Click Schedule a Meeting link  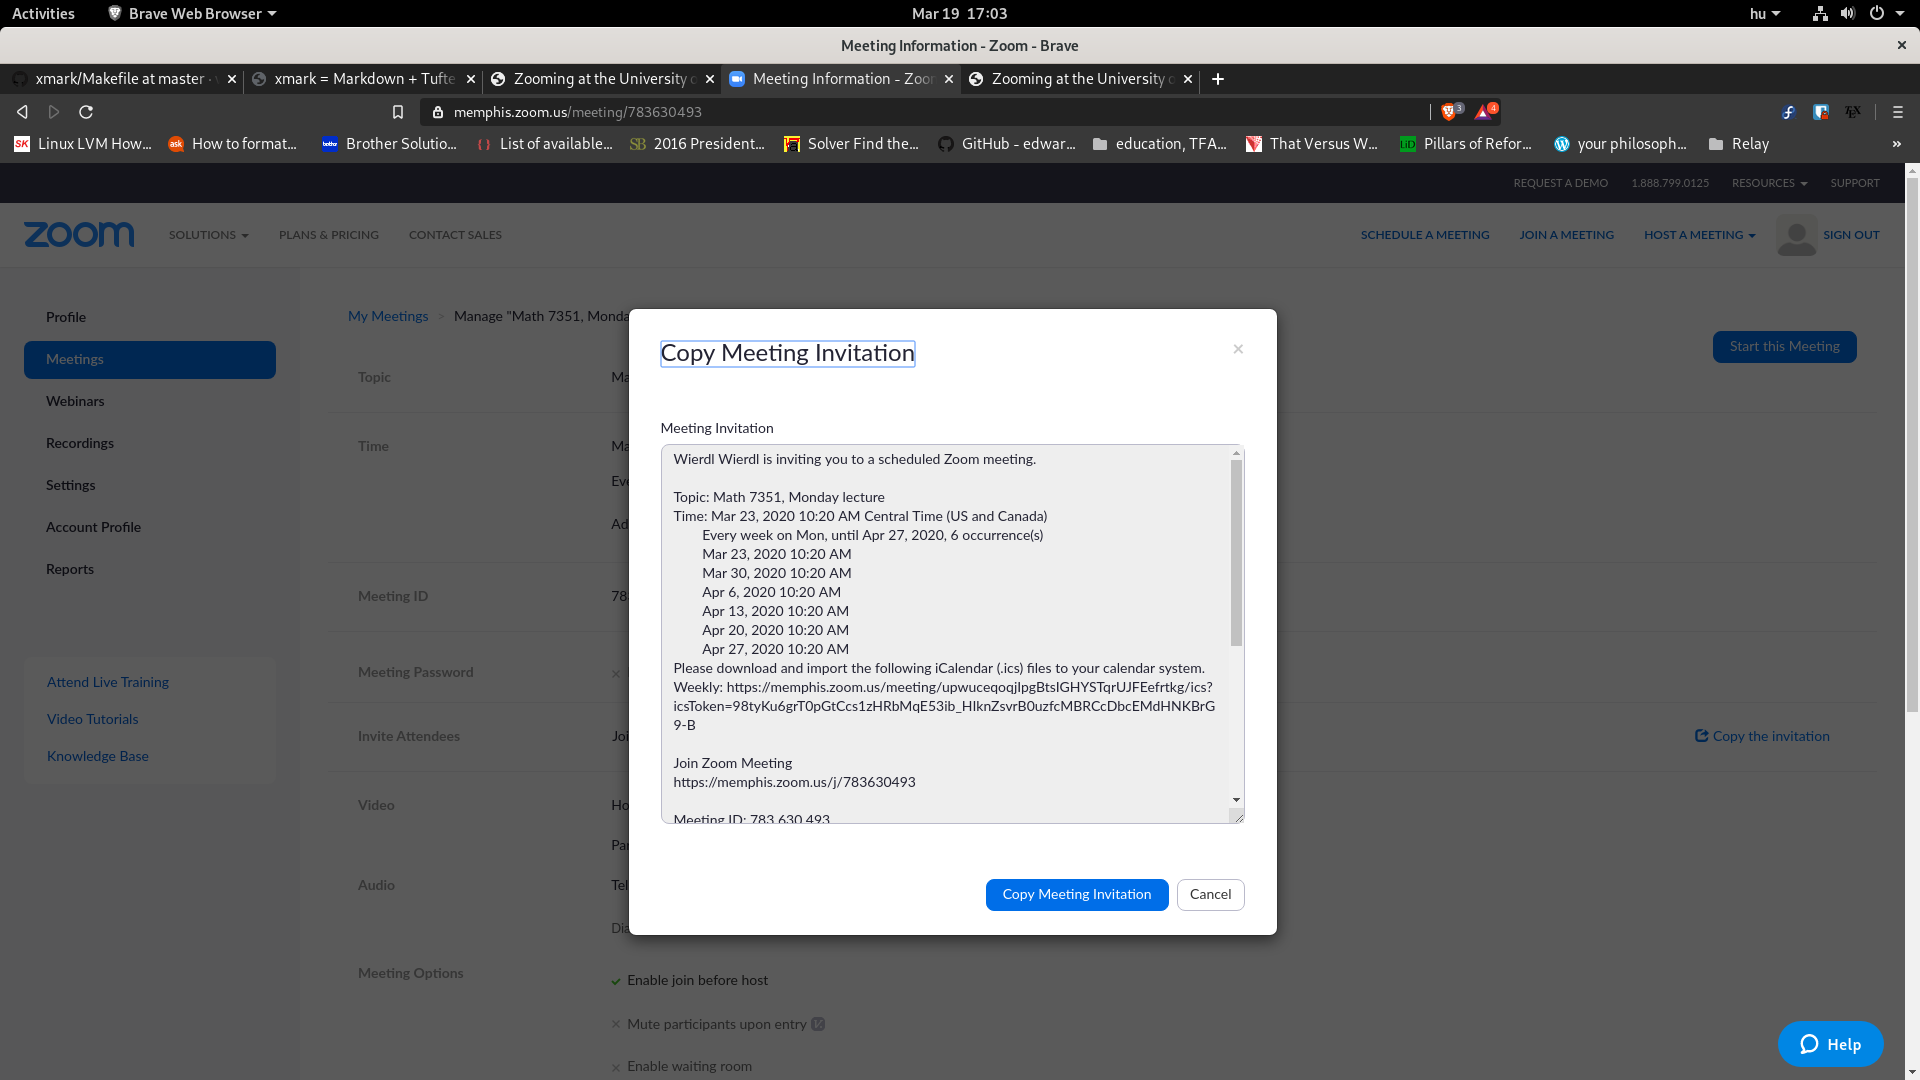click(1424, 235)
